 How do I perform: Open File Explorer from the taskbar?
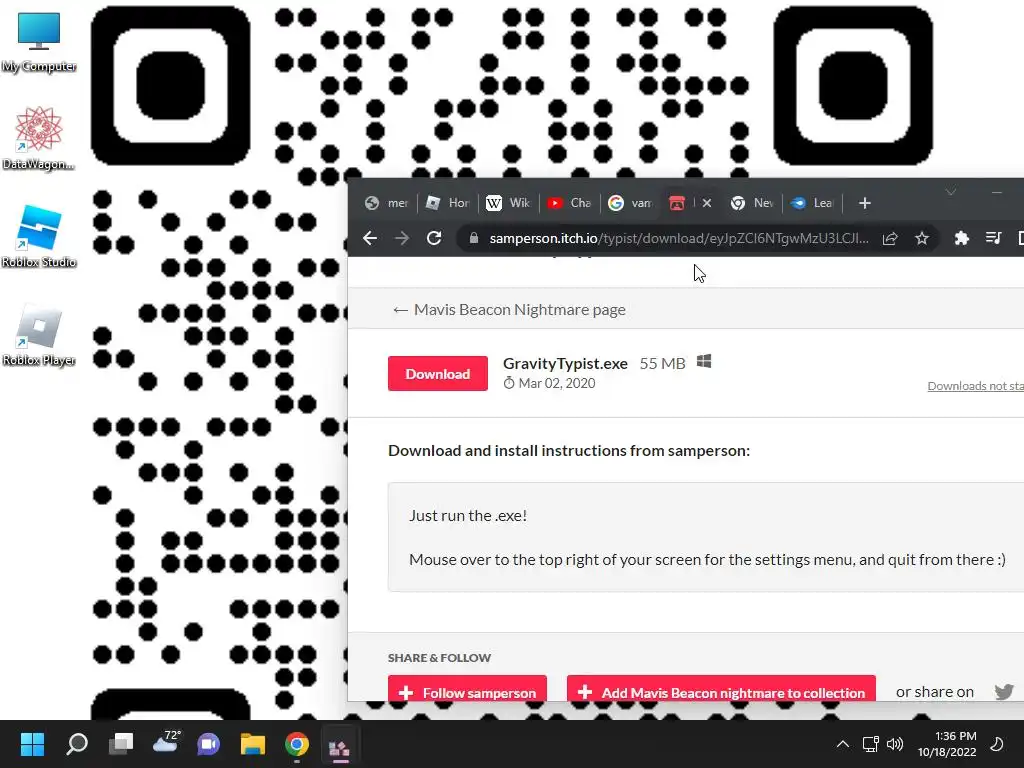[x=253, y=744]
